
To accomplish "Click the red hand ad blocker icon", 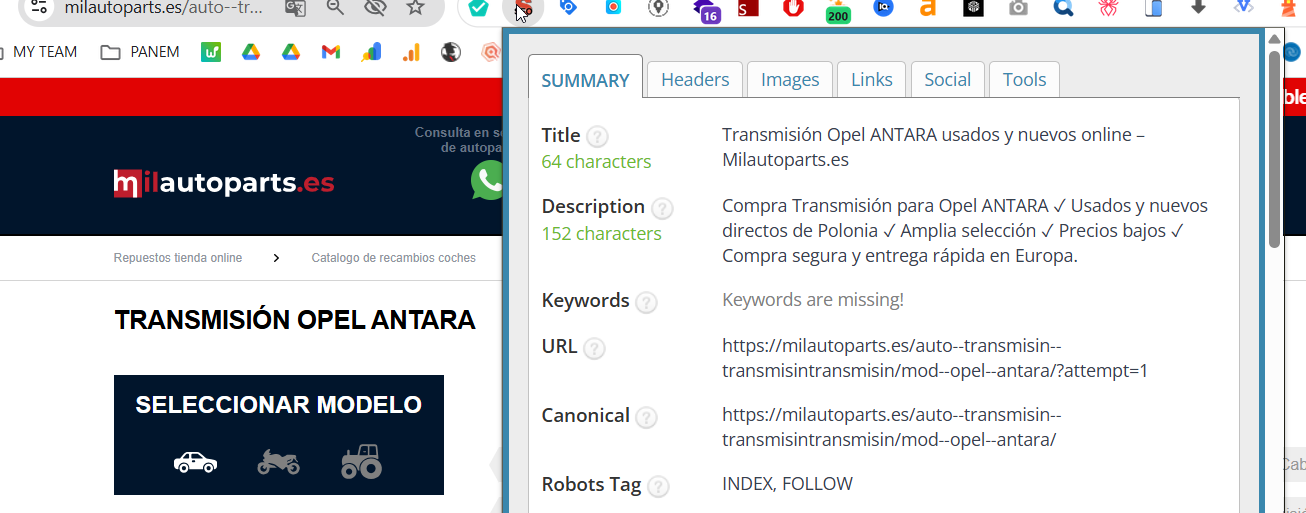I will [x=793, y=8].
